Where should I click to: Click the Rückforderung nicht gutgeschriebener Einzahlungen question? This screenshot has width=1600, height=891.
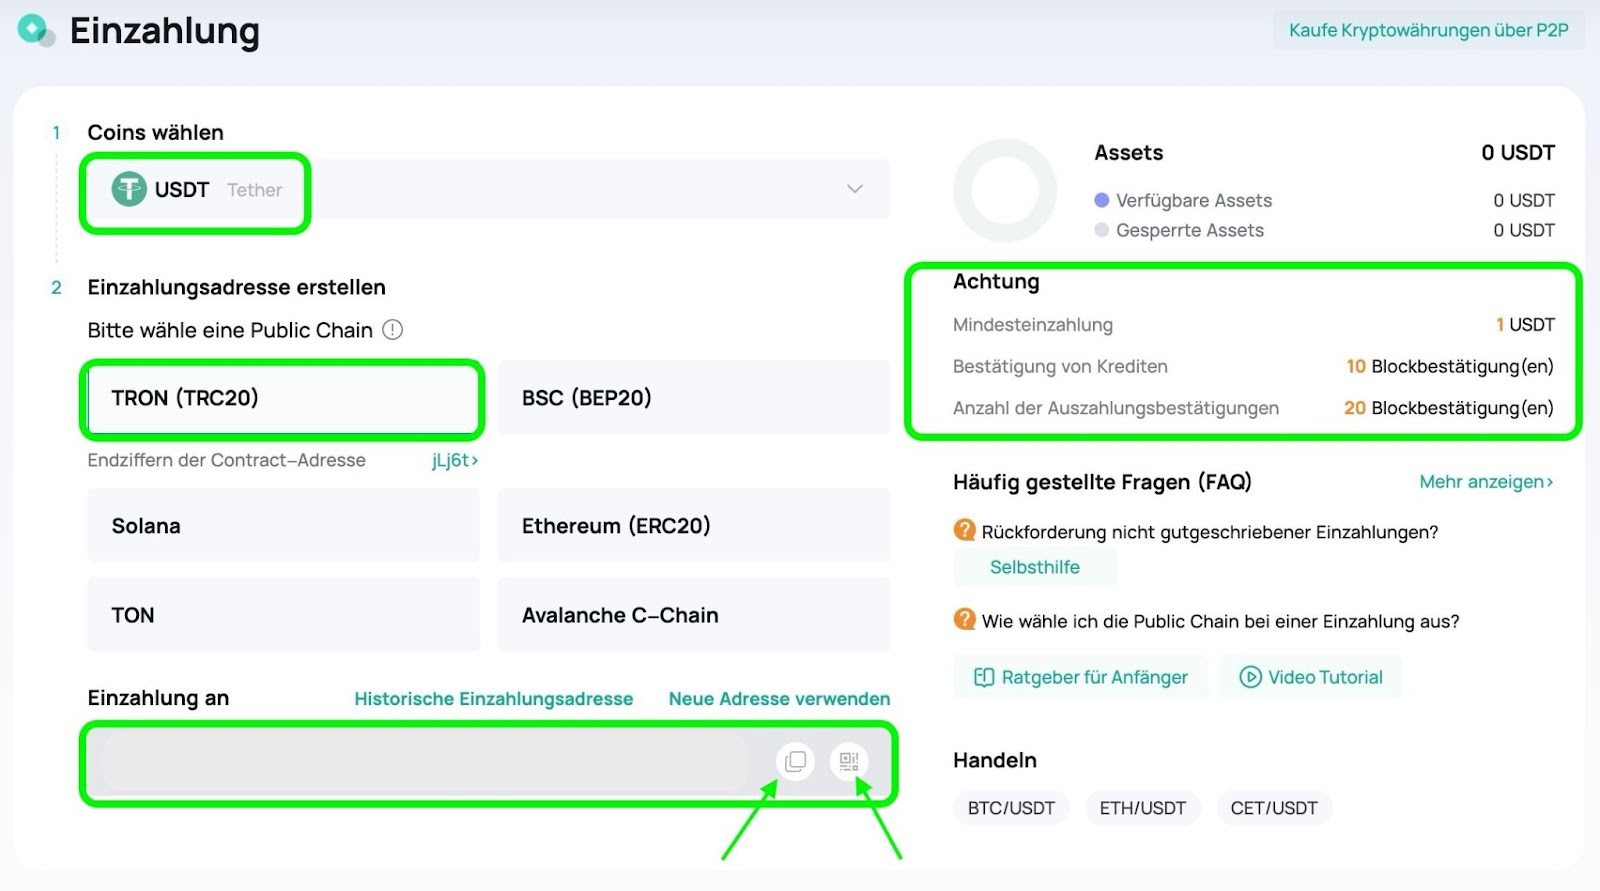(x=1210, y=532)
